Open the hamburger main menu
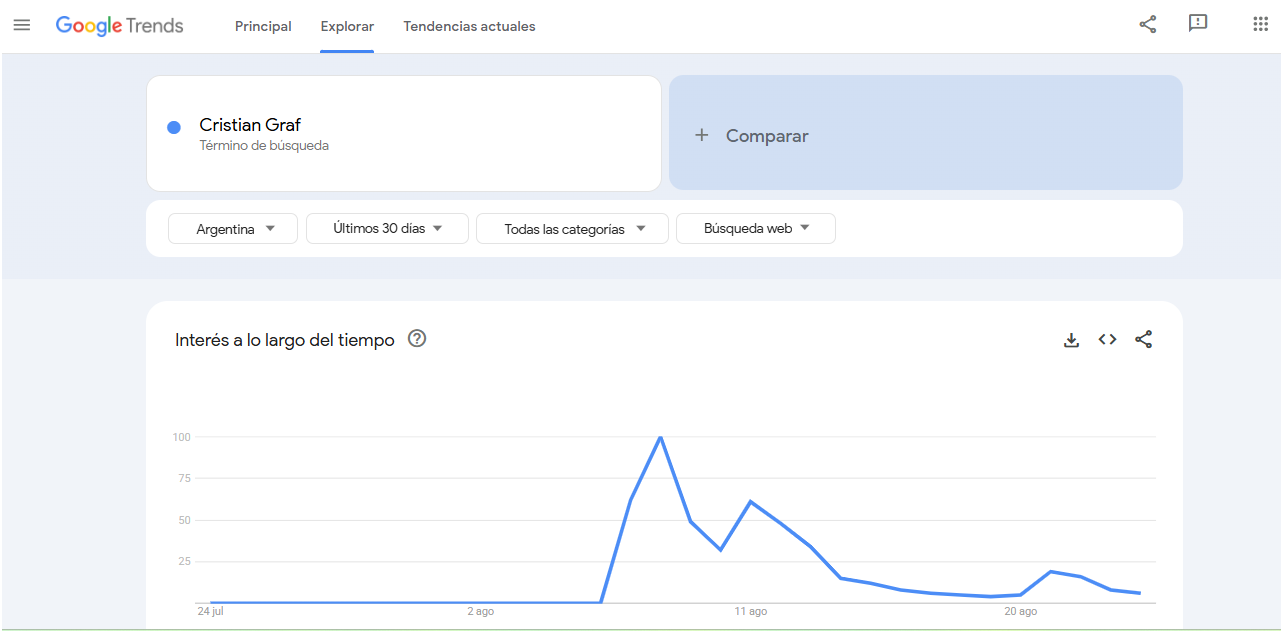1283x633 pixels. (22, 25)
